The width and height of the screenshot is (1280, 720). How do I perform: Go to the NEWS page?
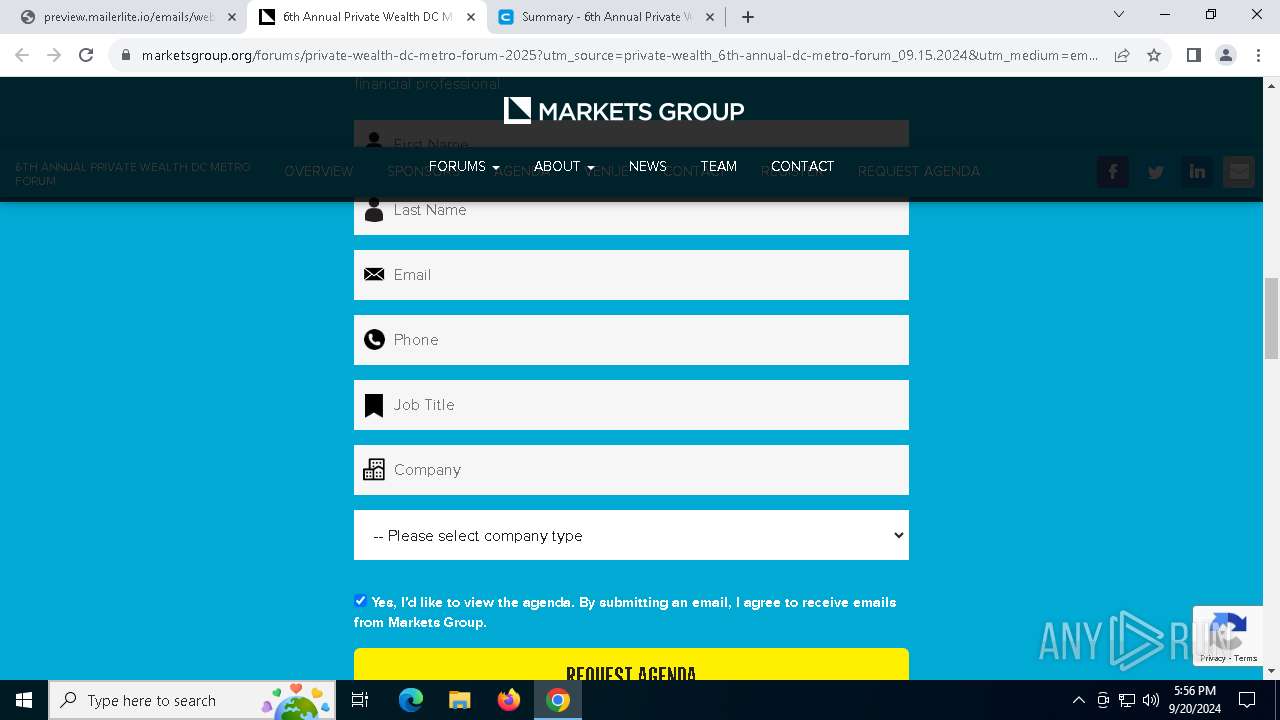coord(647,166)
